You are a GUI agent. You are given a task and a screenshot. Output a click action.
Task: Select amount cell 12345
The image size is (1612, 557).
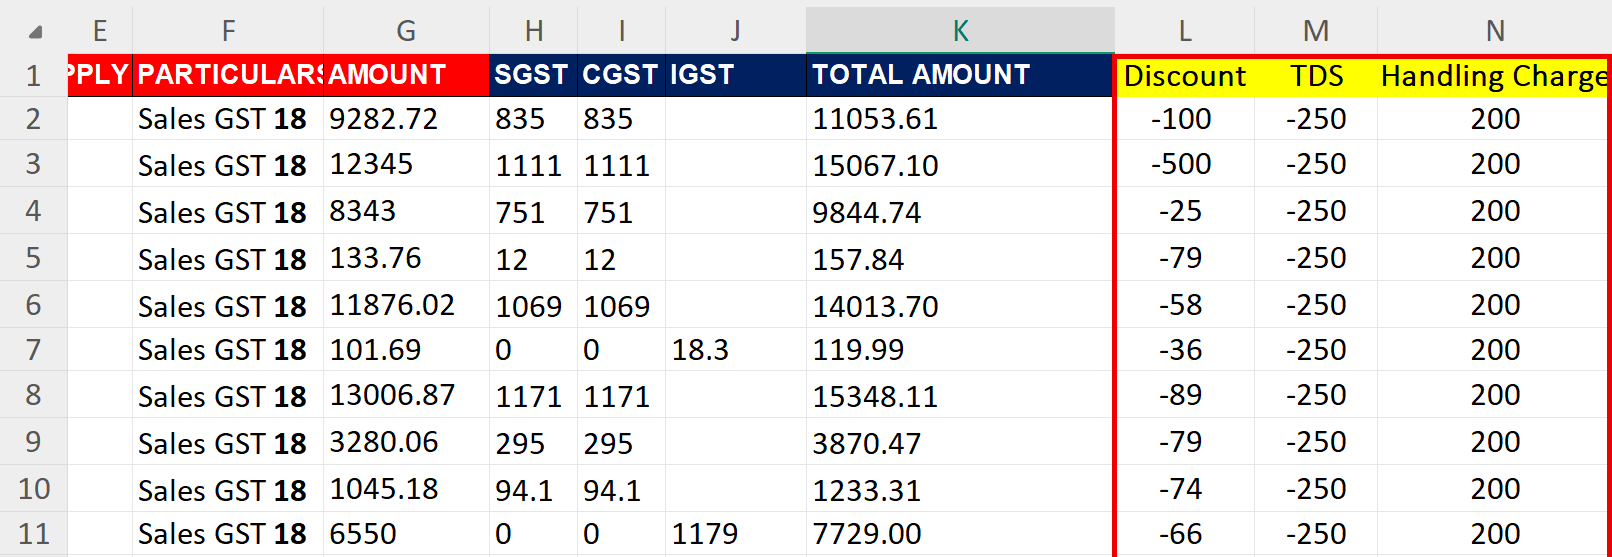pyautogui.click(x=406, y=164)
